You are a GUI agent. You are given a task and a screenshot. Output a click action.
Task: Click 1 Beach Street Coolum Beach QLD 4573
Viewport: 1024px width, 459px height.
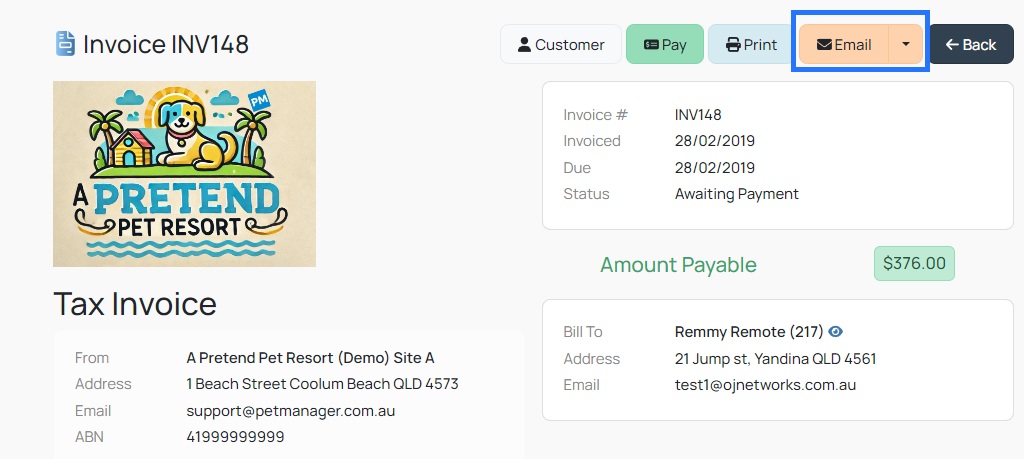[322, 384]
